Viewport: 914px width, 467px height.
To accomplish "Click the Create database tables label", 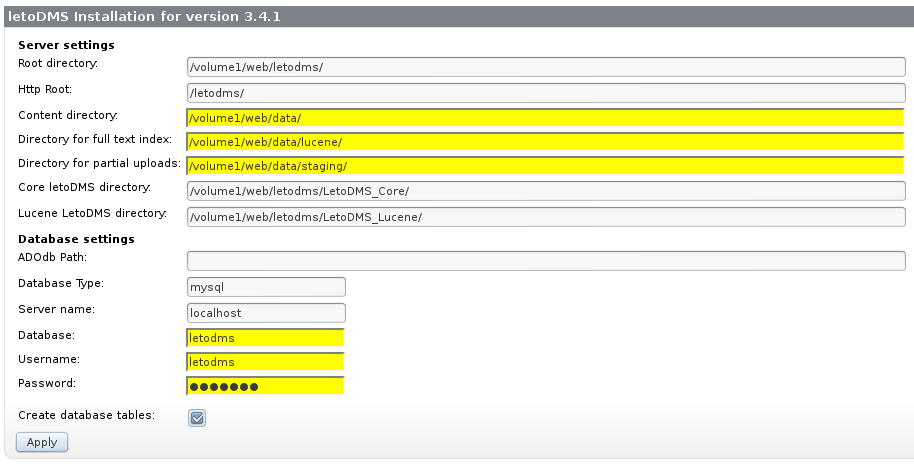I will [86, 414].
